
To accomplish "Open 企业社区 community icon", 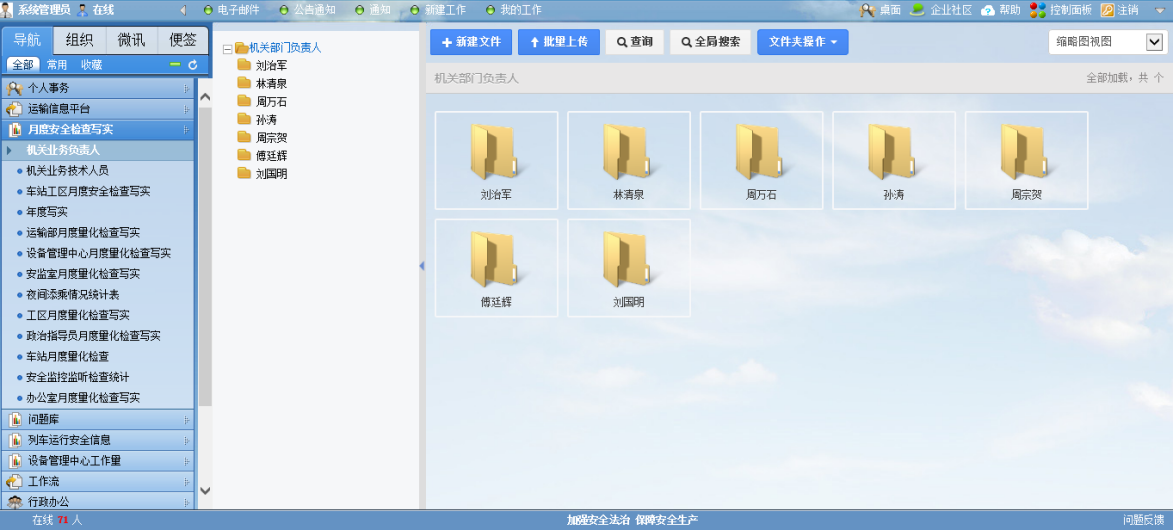I will point(917,10).
